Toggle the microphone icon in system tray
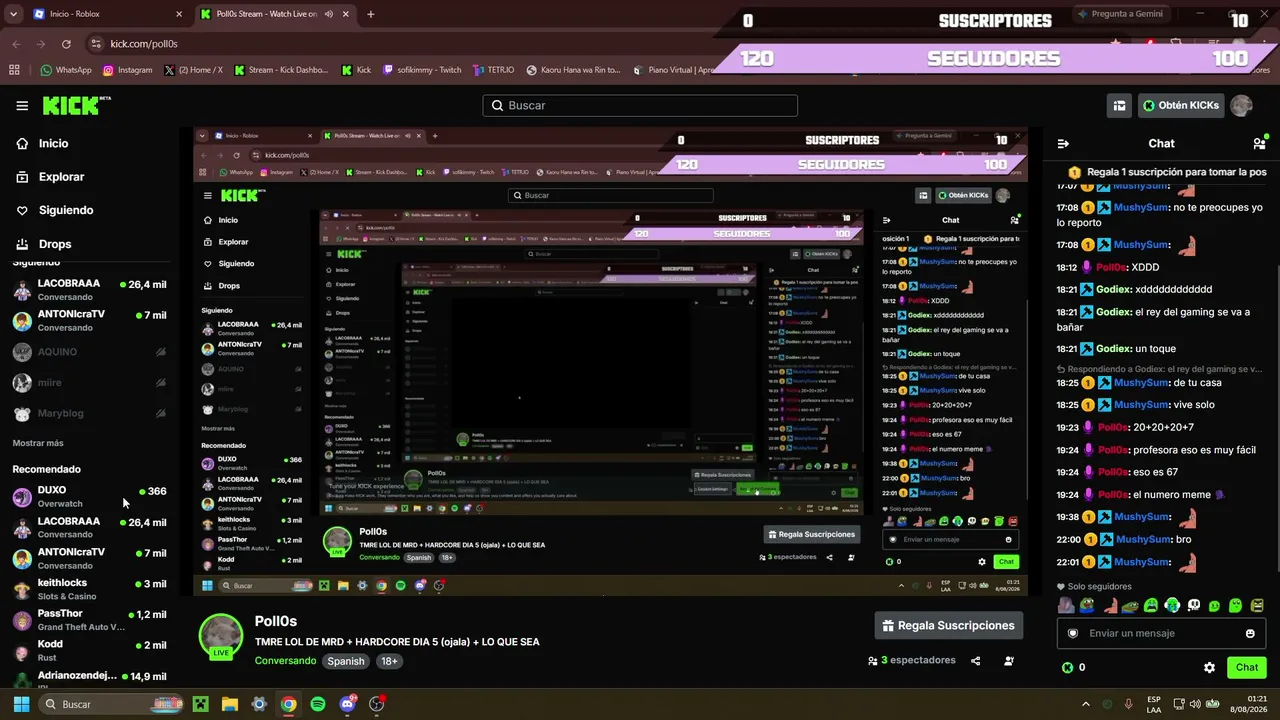This screenshot has height=720, width=1280. pos(1129,704)
